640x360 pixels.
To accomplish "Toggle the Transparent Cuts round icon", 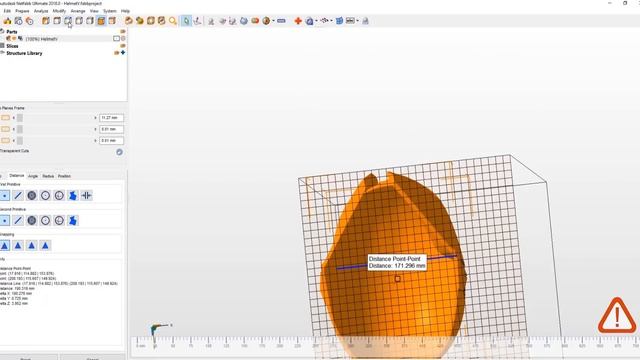I will (x=119, y=152).
